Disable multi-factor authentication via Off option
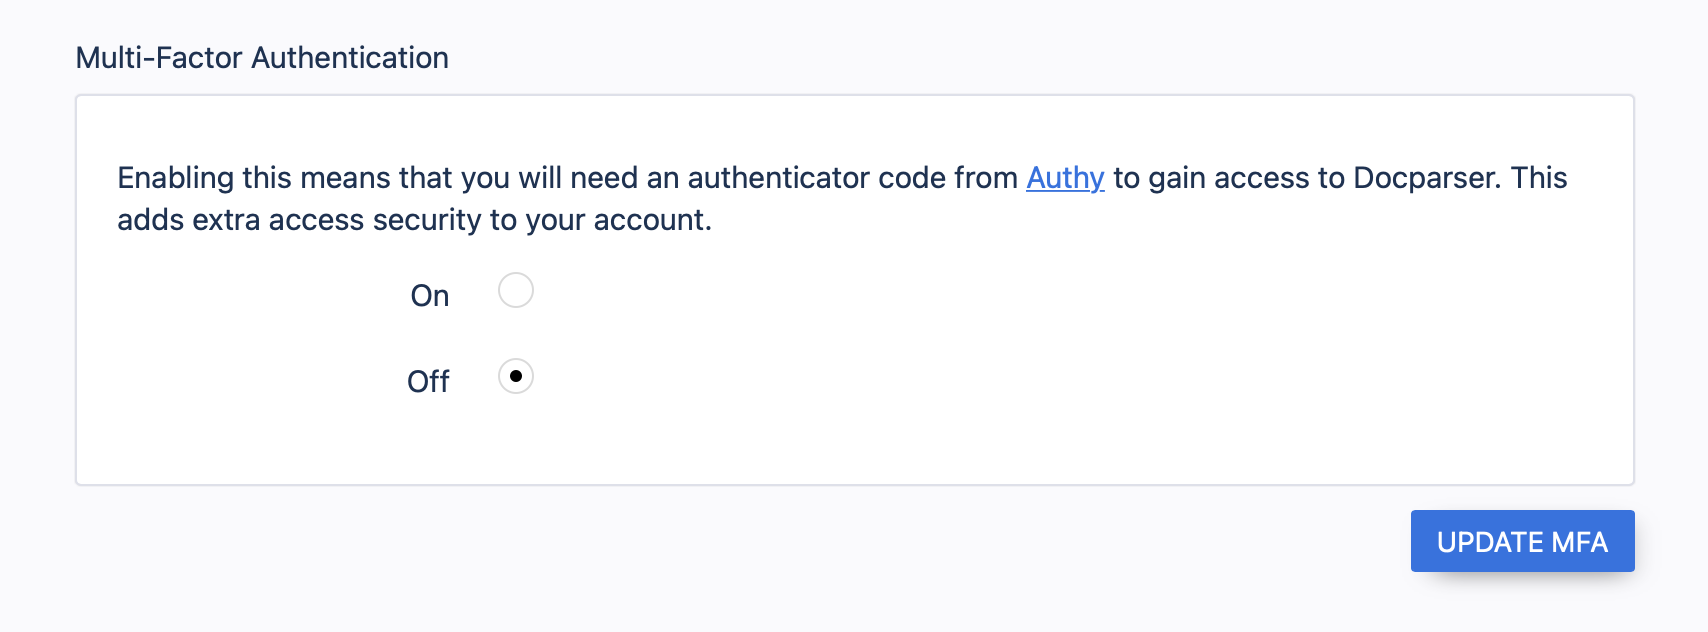1708x632 pixels. point(516,376)
